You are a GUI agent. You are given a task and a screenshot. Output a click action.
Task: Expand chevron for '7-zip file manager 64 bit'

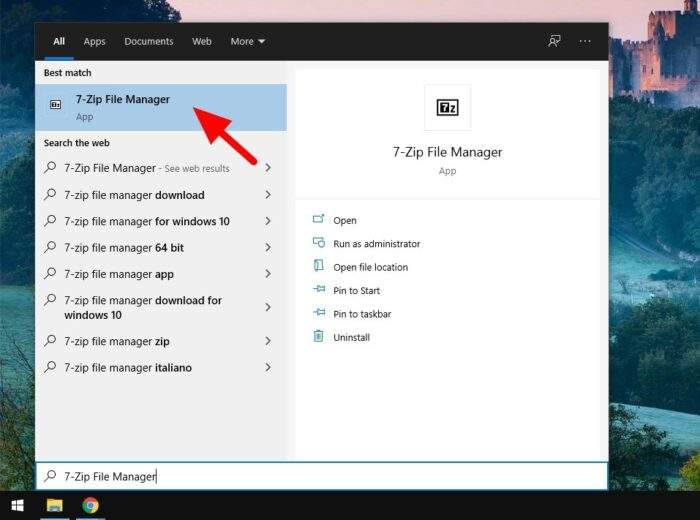point(268,247)
